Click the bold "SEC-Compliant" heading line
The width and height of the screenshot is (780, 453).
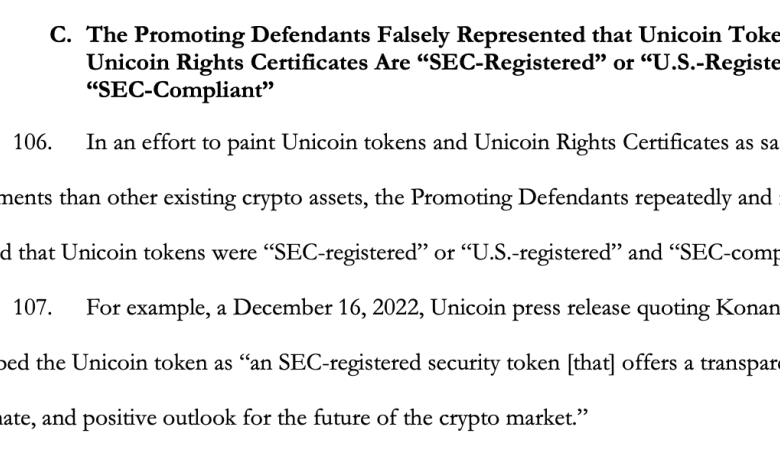click(x=180, y=91)
